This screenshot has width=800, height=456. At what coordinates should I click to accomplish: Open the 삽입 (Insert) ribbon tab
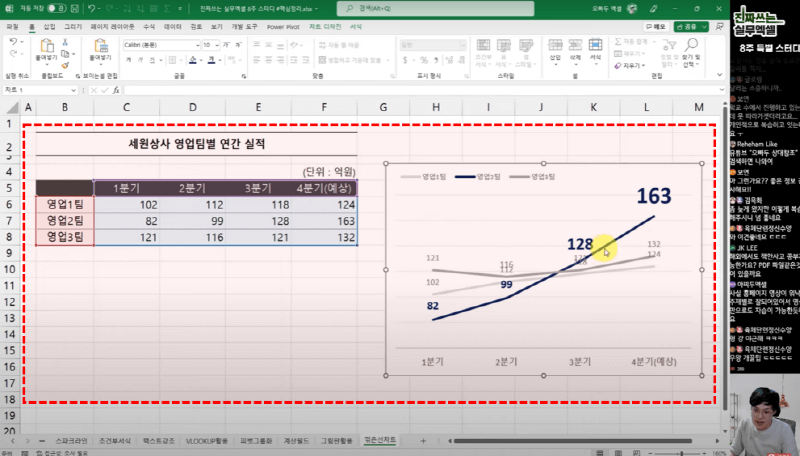pyautogui.click(x=50, y=26)
